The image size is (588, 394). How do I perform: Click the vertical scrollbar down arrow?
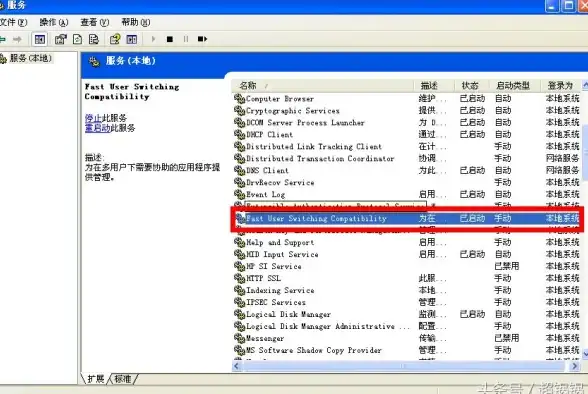585,353
